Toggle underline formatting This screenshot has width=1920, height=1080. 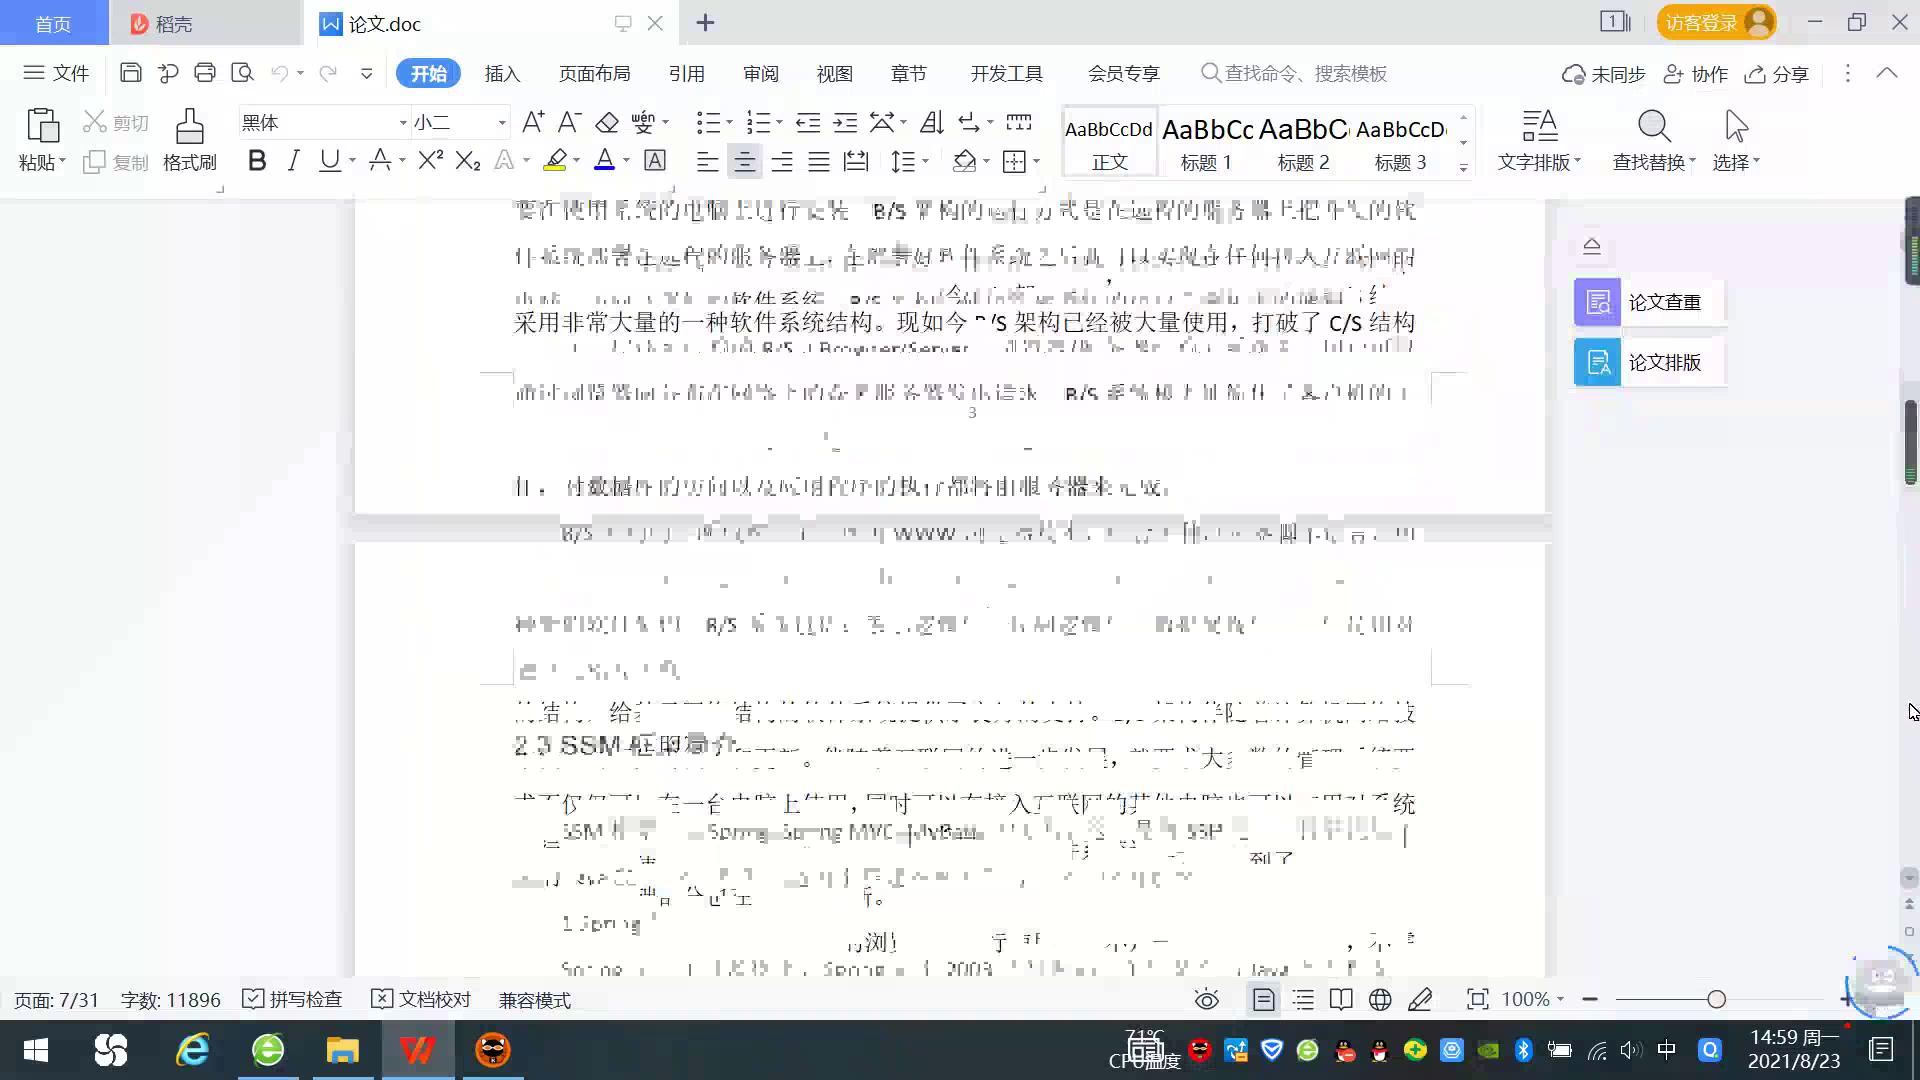click(x=328, y=160)
